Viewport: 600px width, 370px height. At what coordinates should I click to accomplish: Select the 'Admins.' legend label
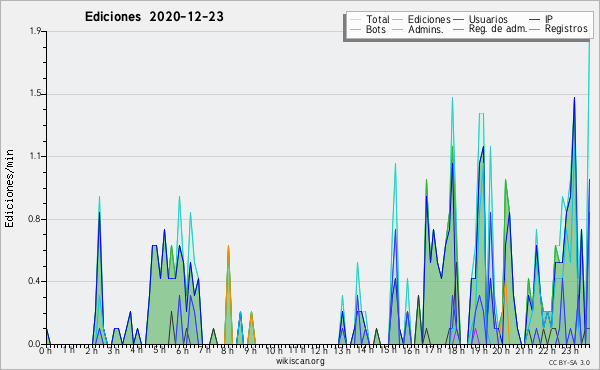[x=426, y=29]
